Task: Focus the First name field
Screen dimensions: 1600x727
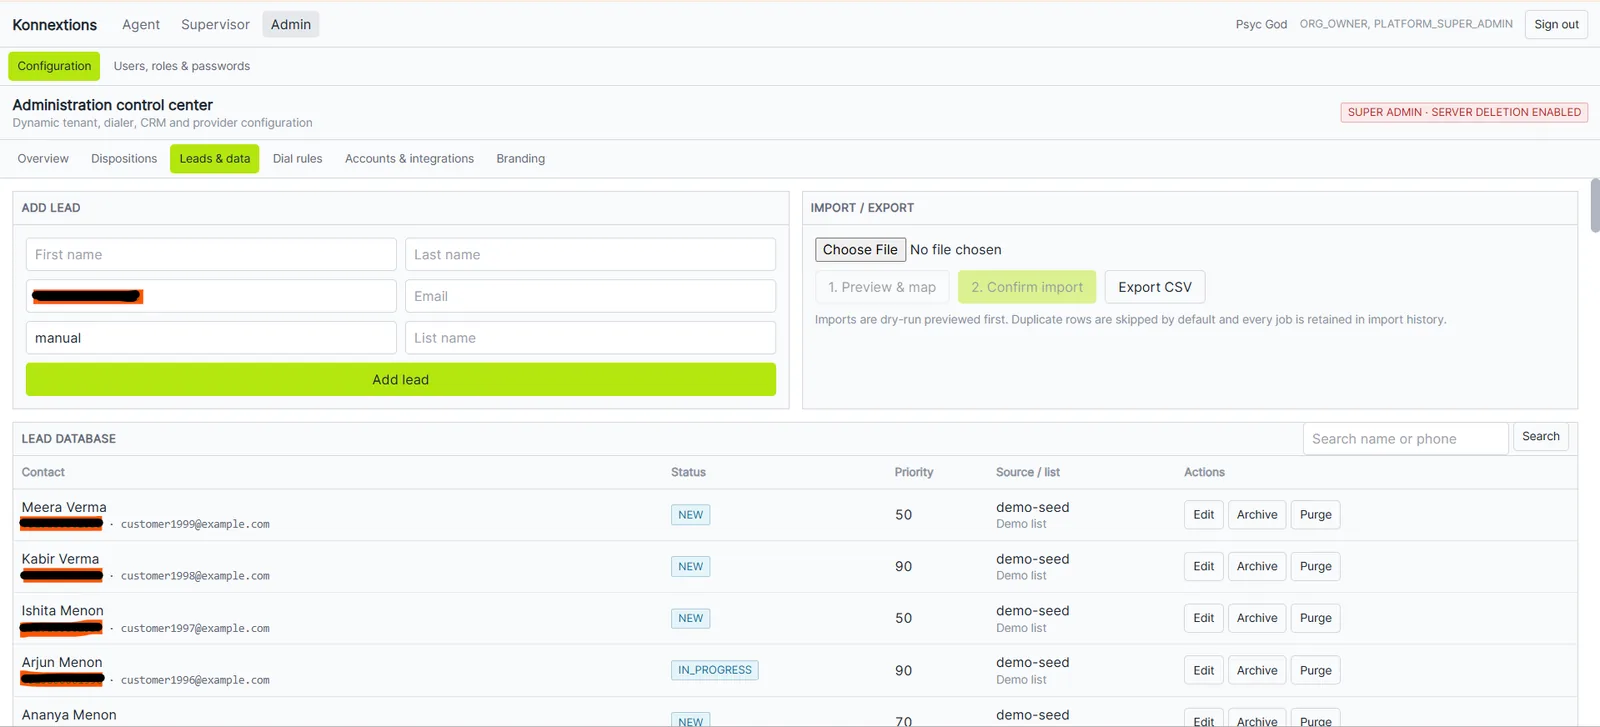Action: (211, 254)
